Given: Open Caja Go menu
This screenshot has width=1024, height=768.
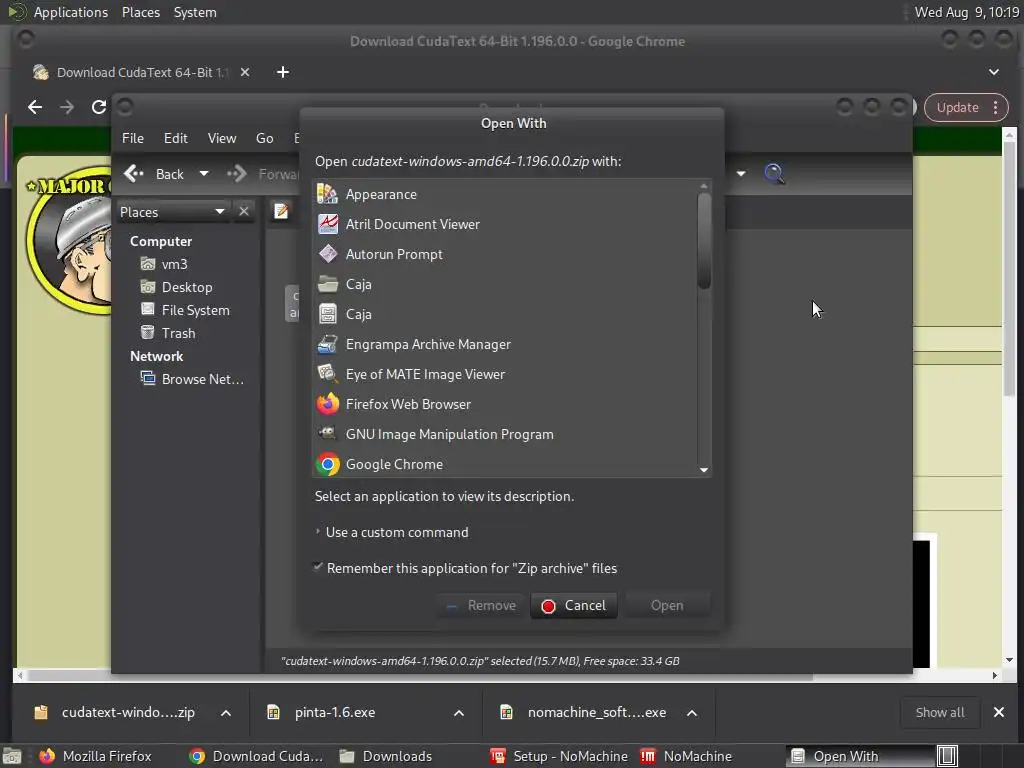Looking at the screenshot, I should pos(264,138).
